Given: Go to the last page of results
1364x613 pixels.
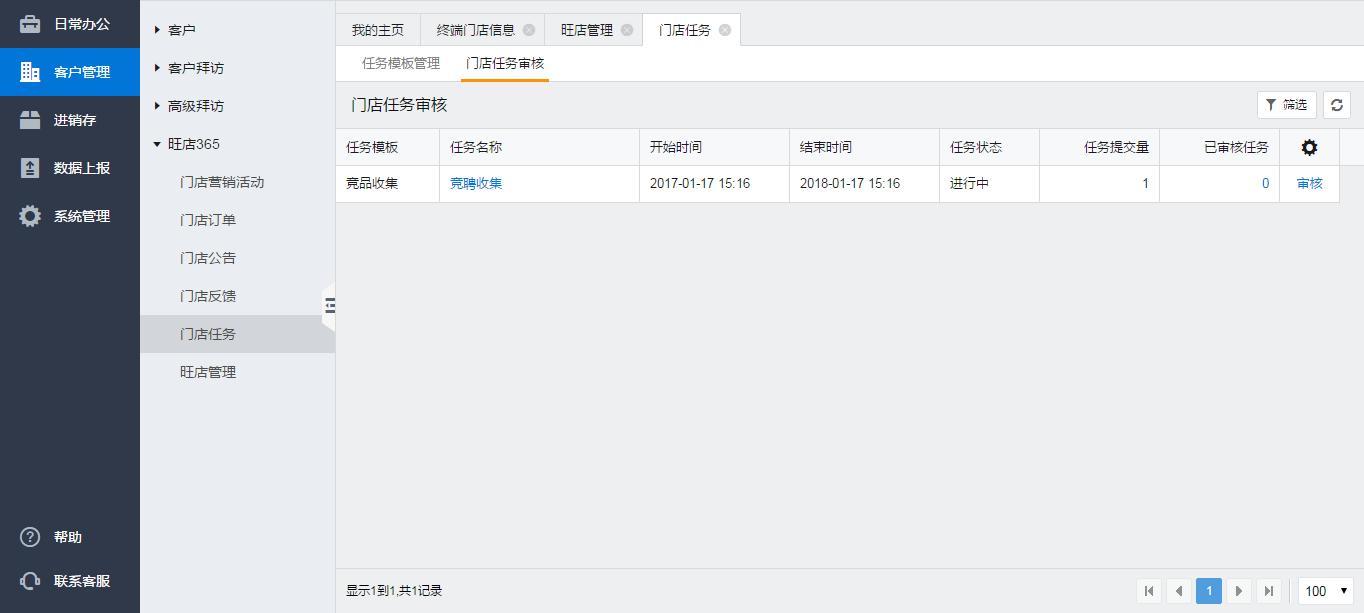Looking at the screenshot, I should (x=1269, y=591).
